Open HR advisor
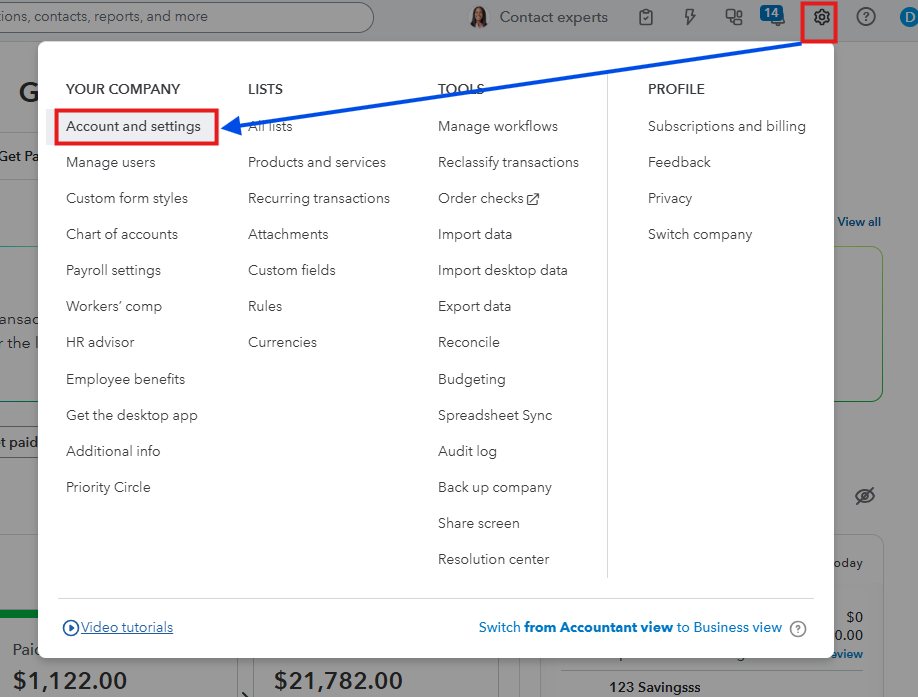Screen dimensions: 918x697 click(x=100, y=342)
